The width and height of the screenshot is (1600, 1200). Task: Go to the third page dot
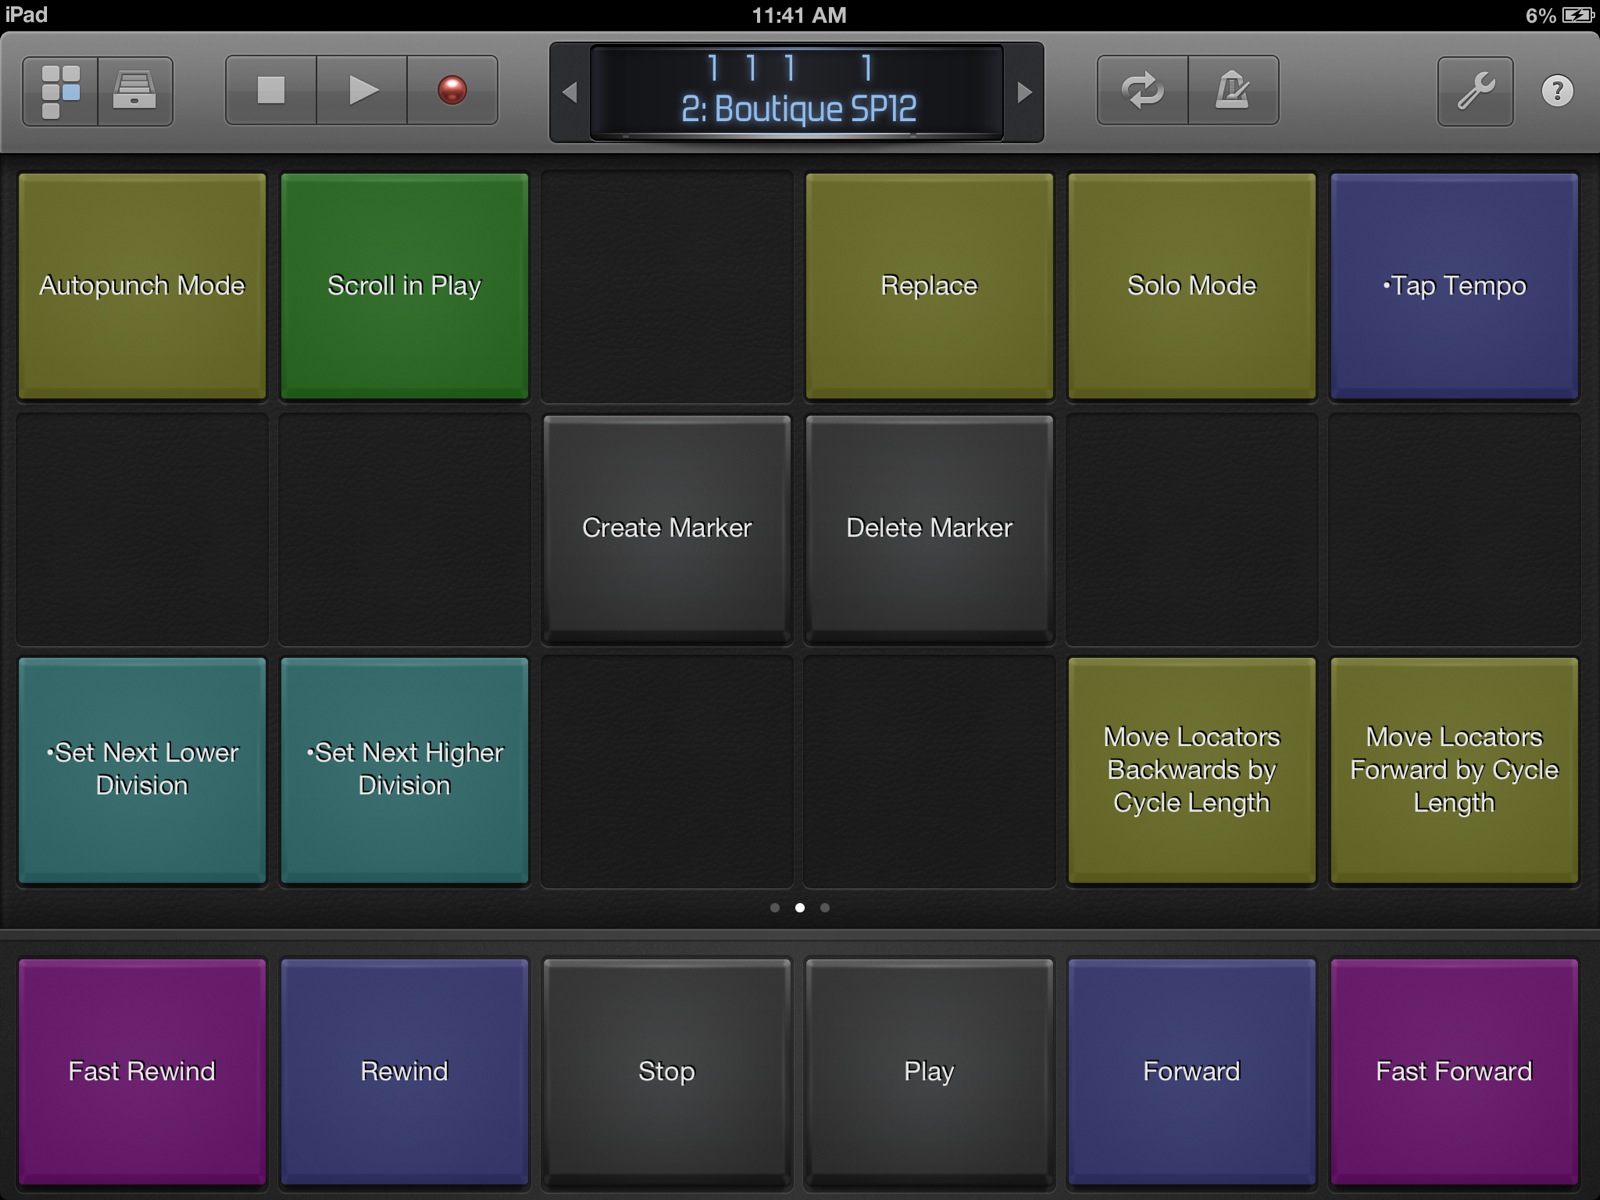(825, 908)
